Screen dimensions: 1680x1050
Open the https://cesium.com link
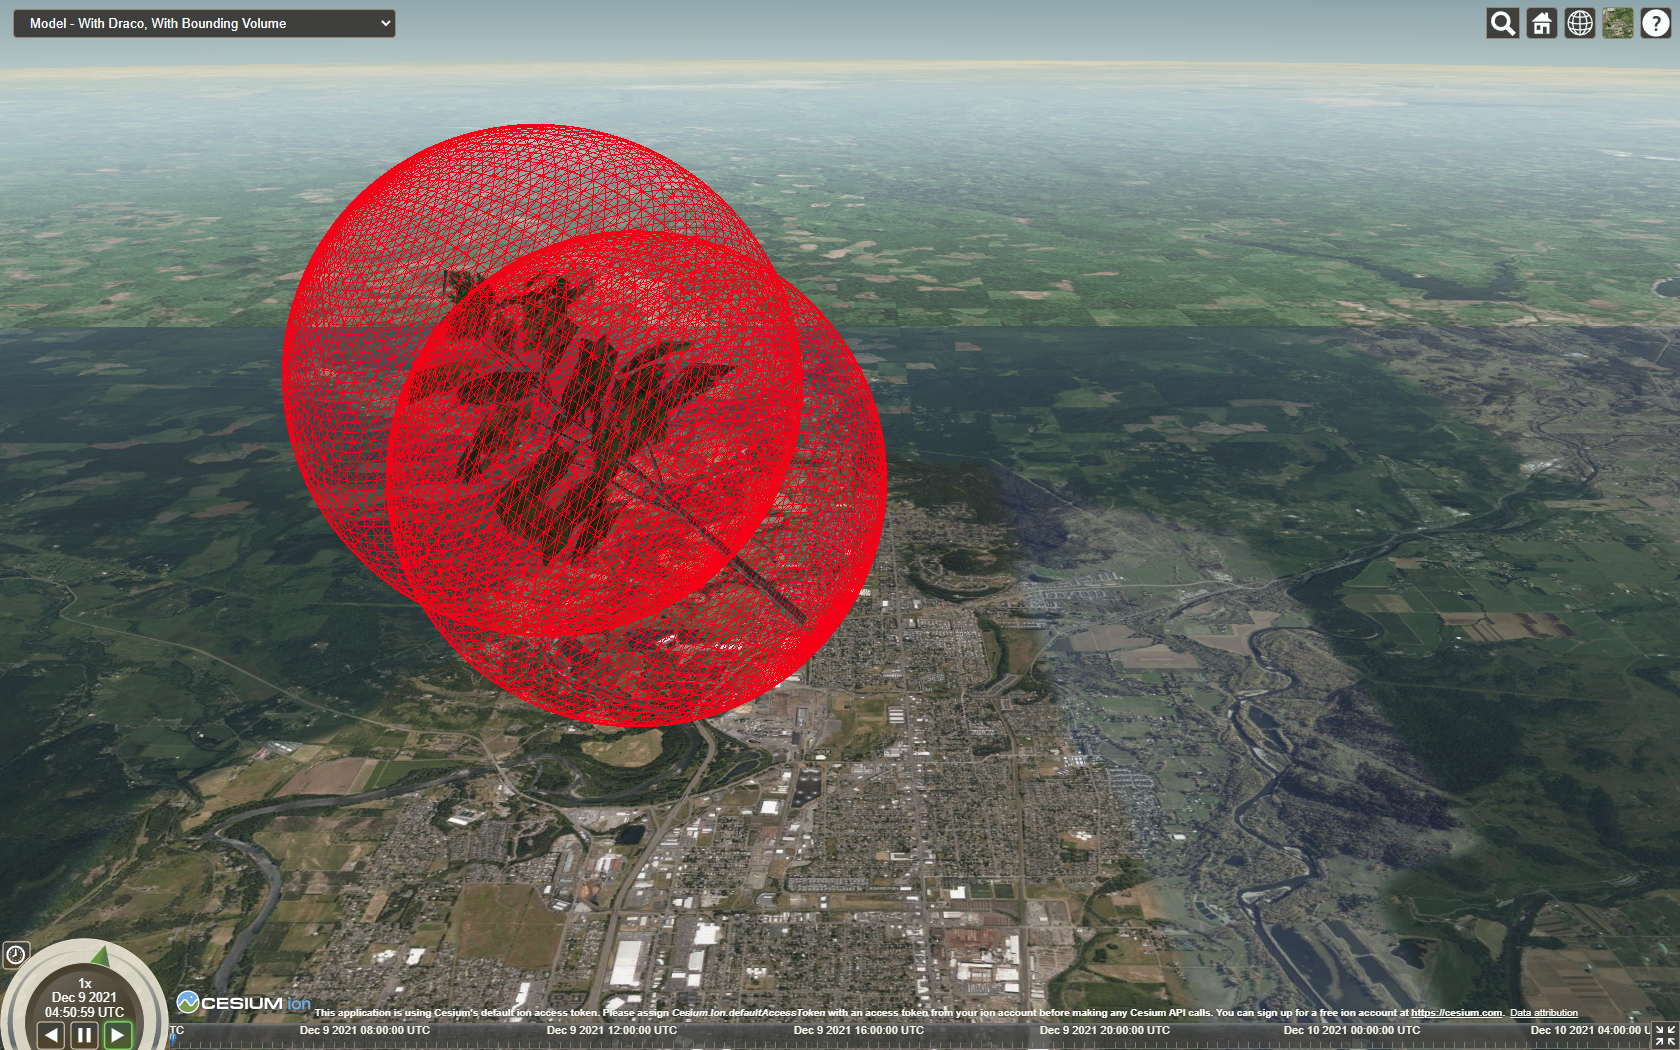tap(1456, 1013)
